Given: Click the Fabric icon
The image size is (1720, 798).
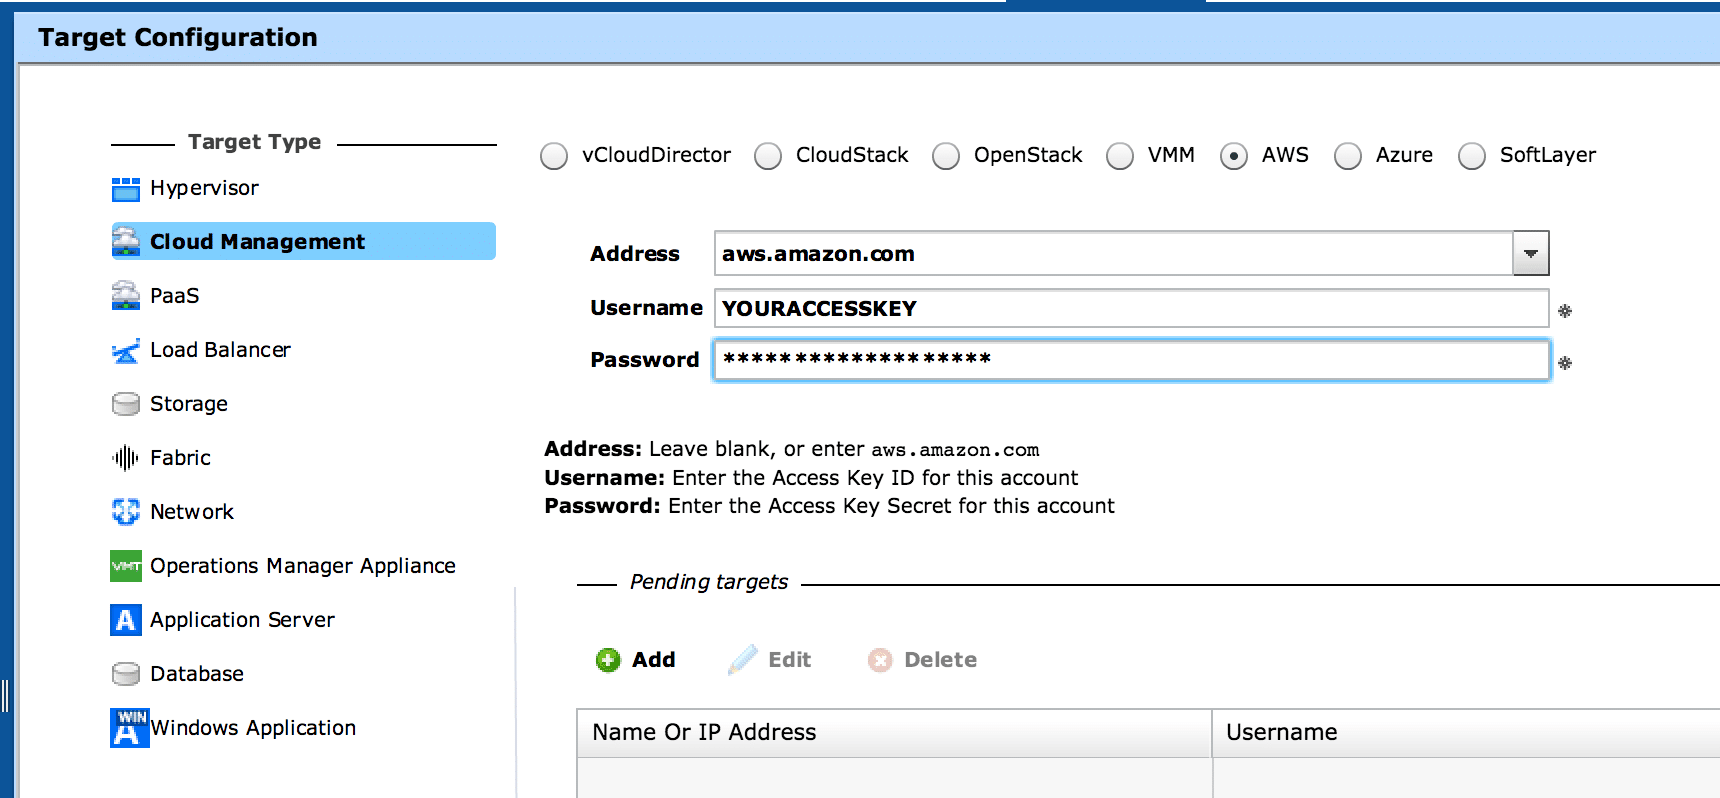Looking at the screenshot, I should (x=125, y=458).
